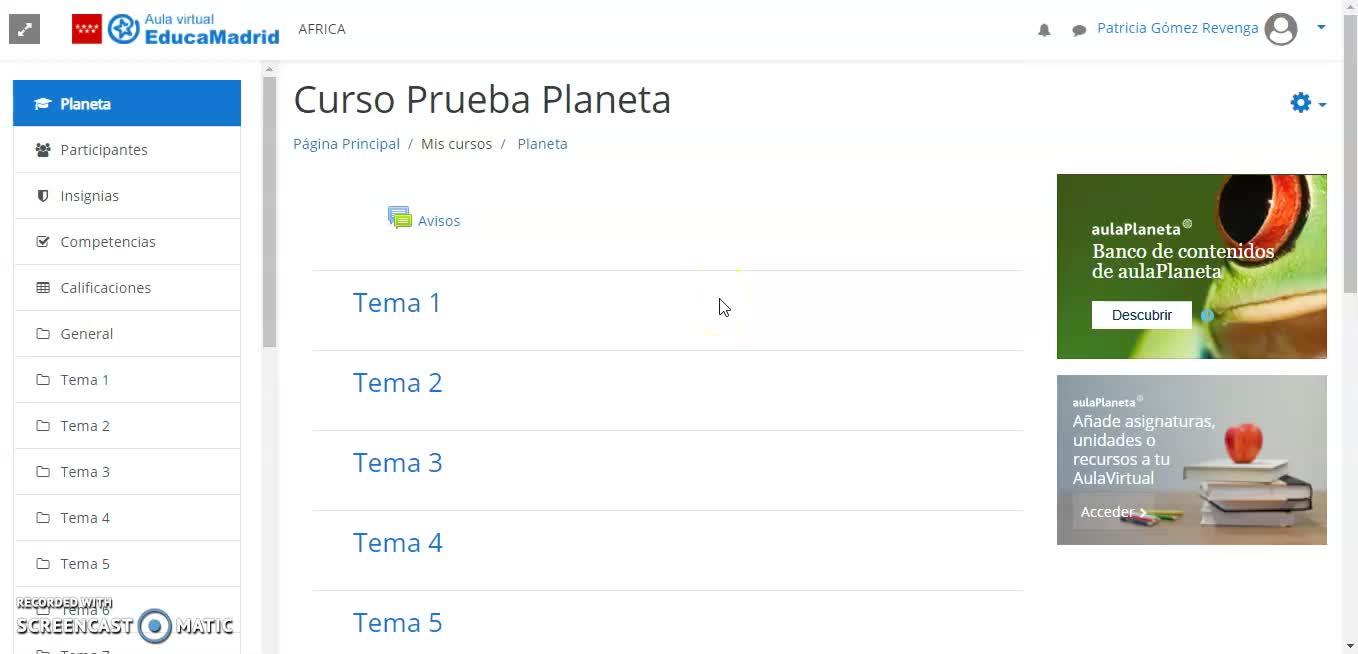Click the Avisos forum icon
This screenshot has height=654, width=1358.
click(400, 219)
